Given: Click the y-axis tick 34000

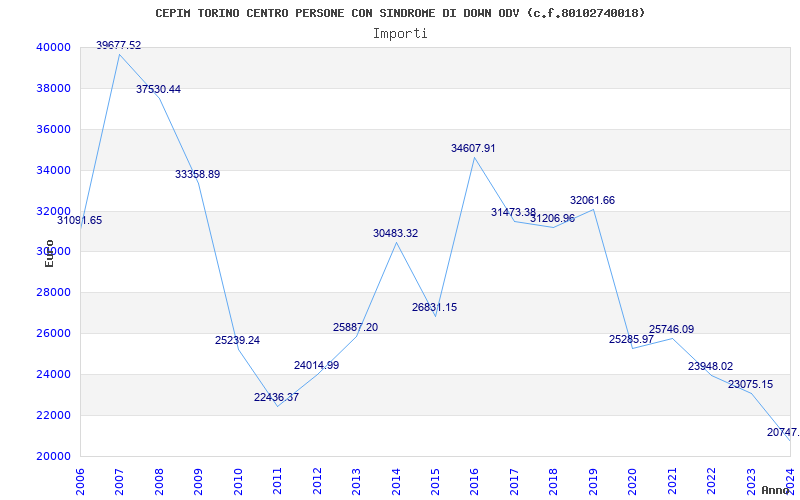Looking at the screenshot, I should 53,170.
